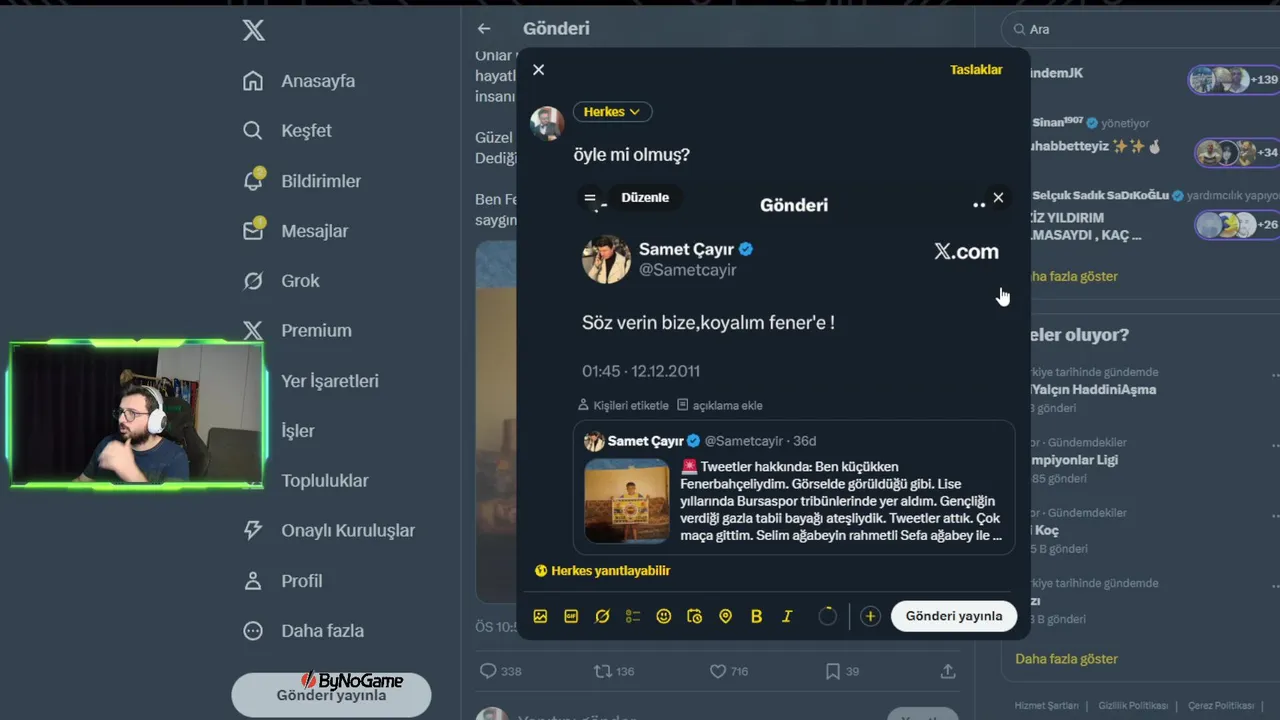The image size is (1280, 720).
Task: Open Hizmet Şartları footer link
Action: click(x=1046, y=706)
